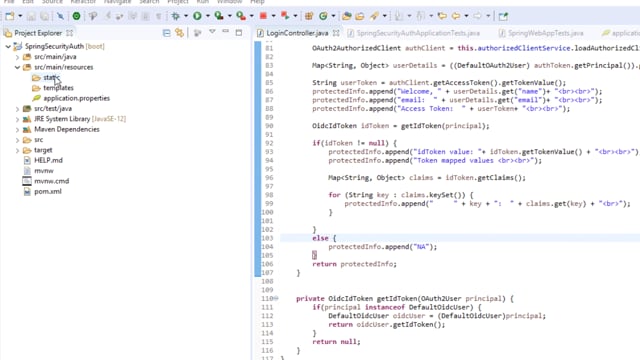Expand the Maven Dependencies node
Screen dimensions: 640x360
(17, 130)
